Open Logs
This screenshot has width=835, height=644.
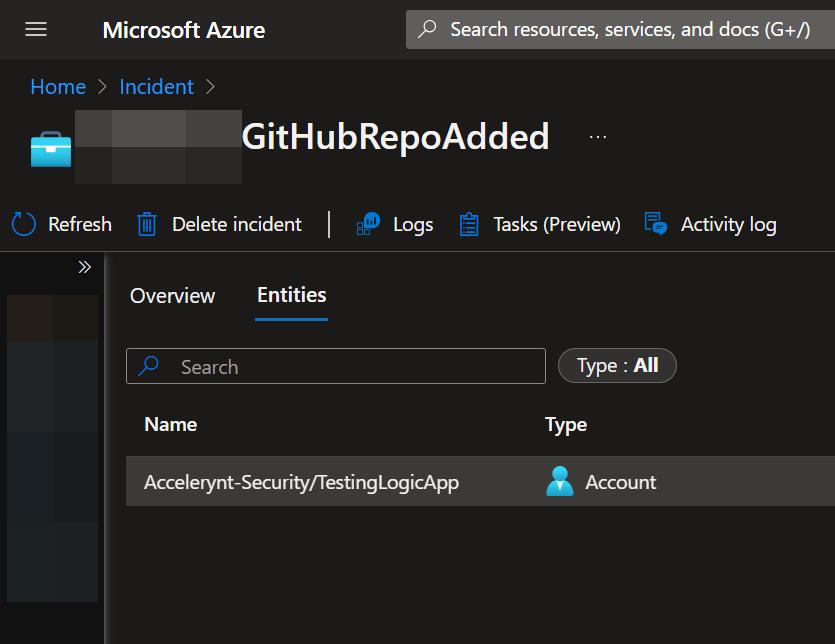pyautogui.click(x=395, y=224)
